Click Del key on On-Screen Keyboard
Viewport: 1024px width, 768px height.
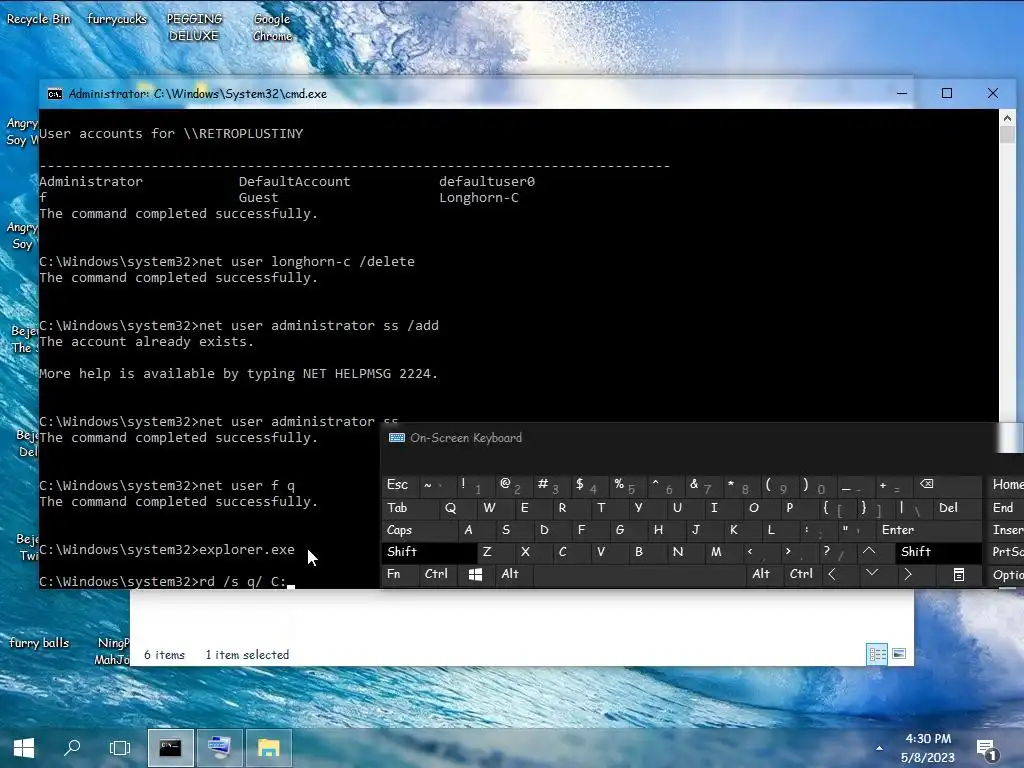957,507
